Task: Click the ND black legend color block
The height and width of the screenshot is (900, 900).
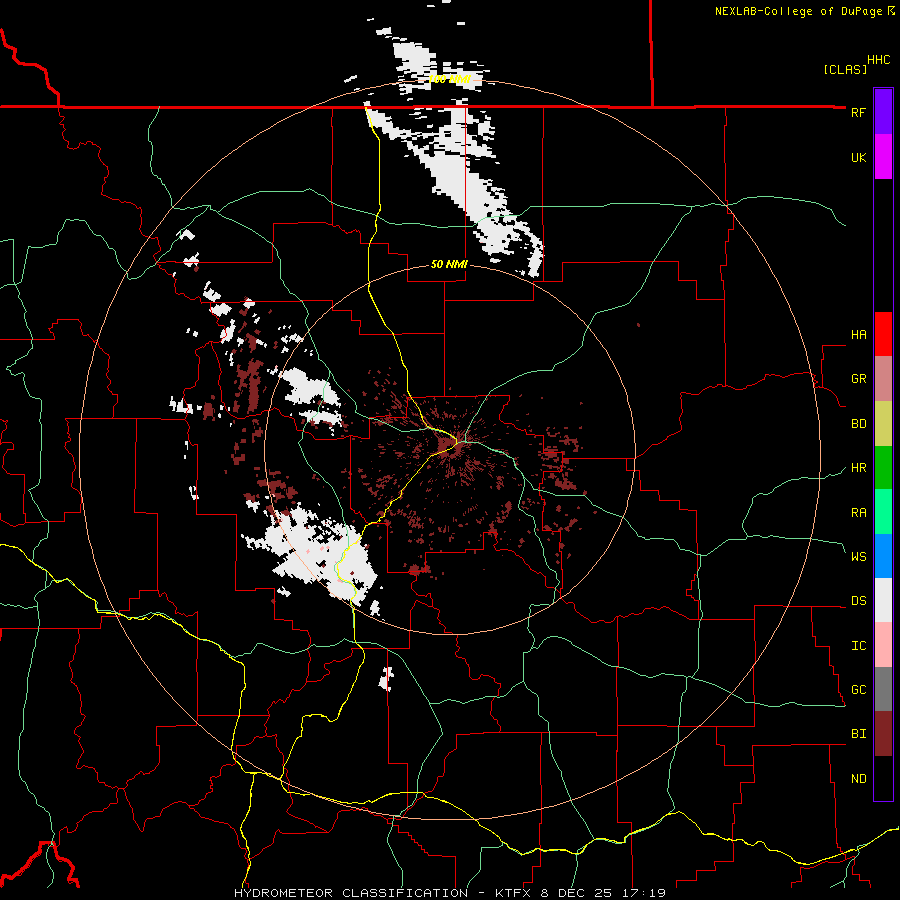Action: [883, 778]
